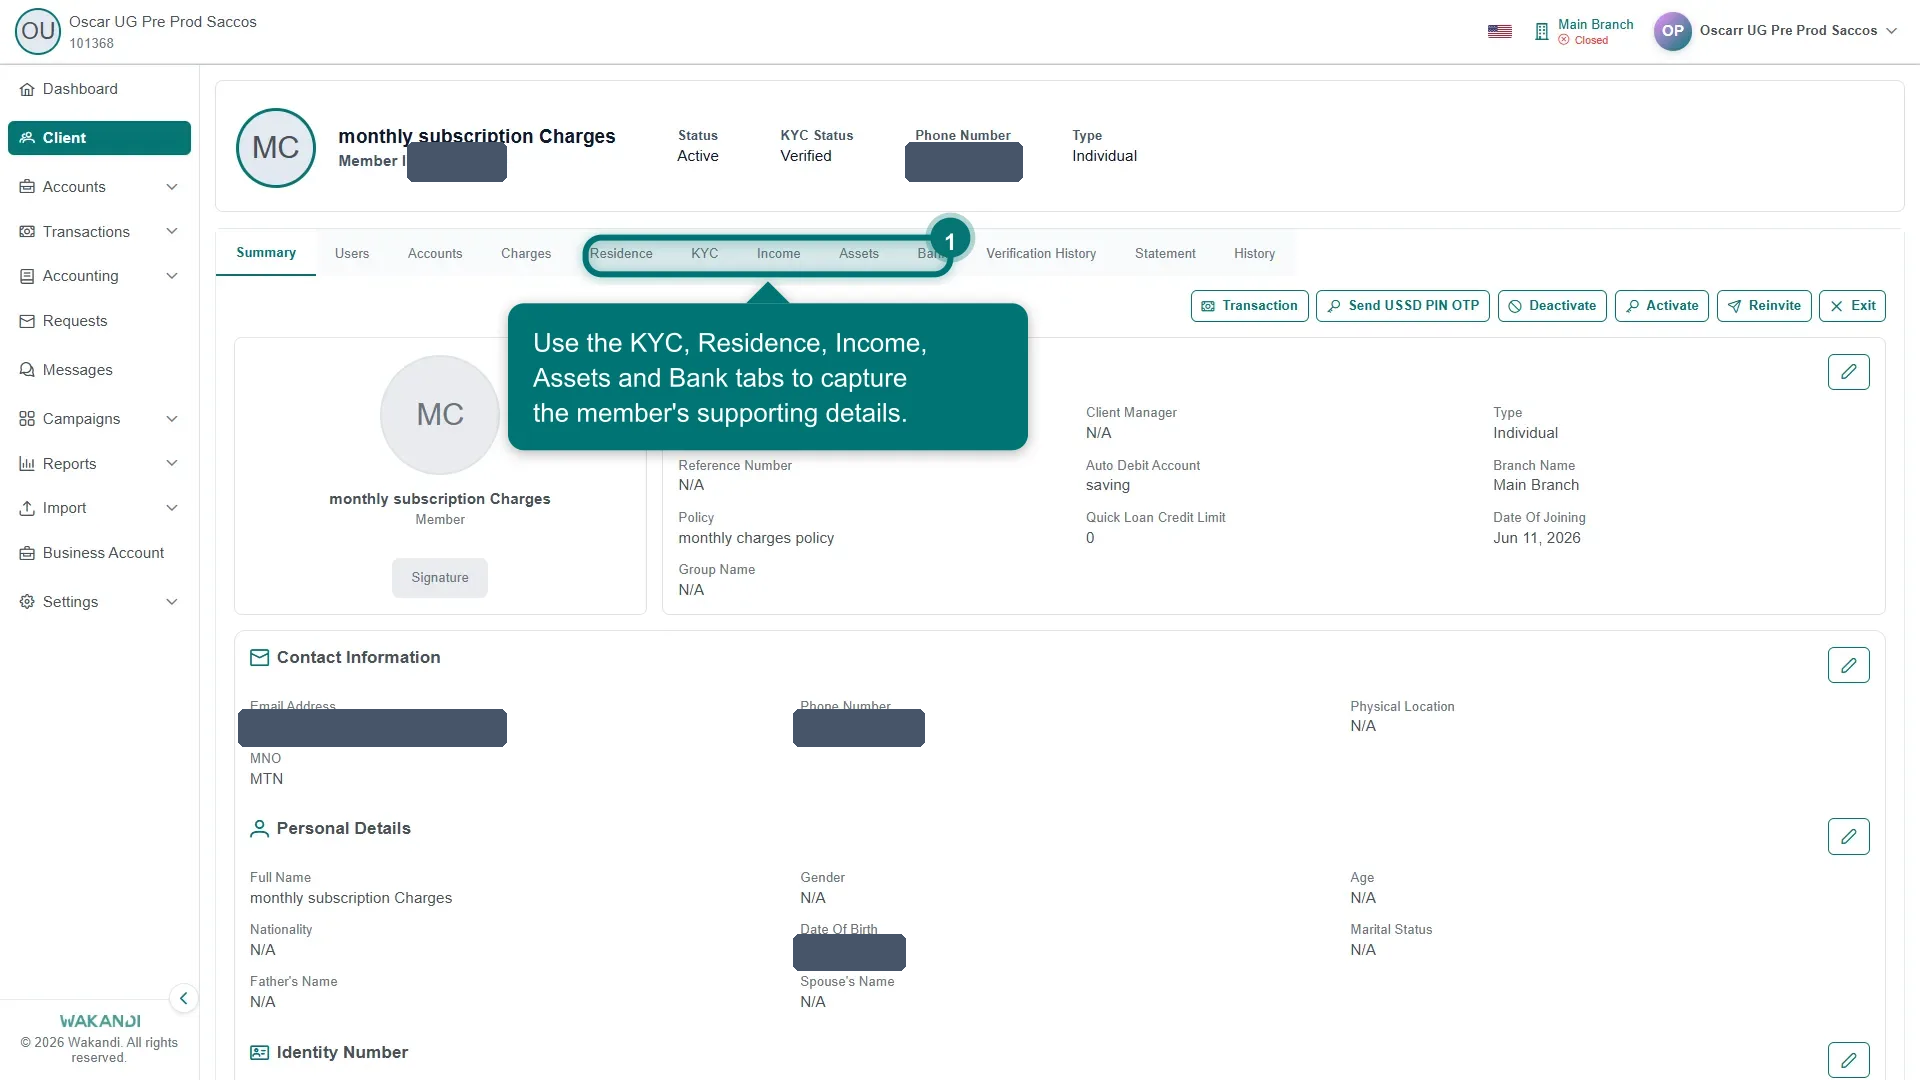The image size is (1920, 1080).
Task: Click the OP user avatar
Action: (x=1672, y=31)
